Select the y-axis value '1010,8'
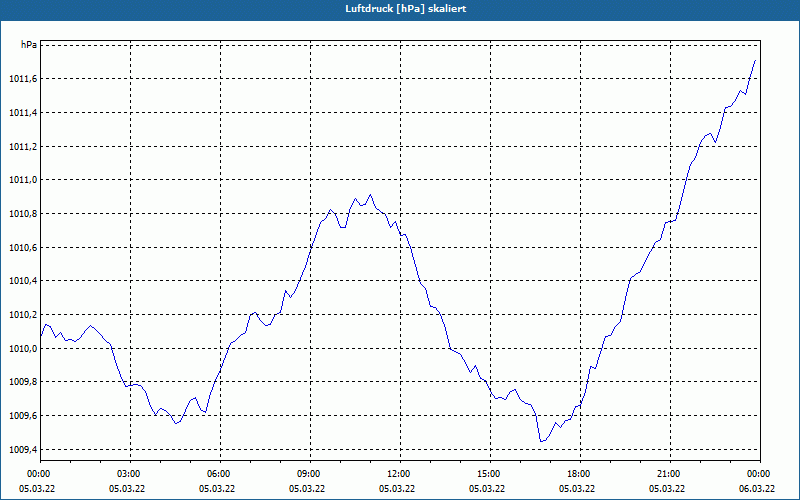This screenshot has width=800, height=500. (x=23, y=214)
